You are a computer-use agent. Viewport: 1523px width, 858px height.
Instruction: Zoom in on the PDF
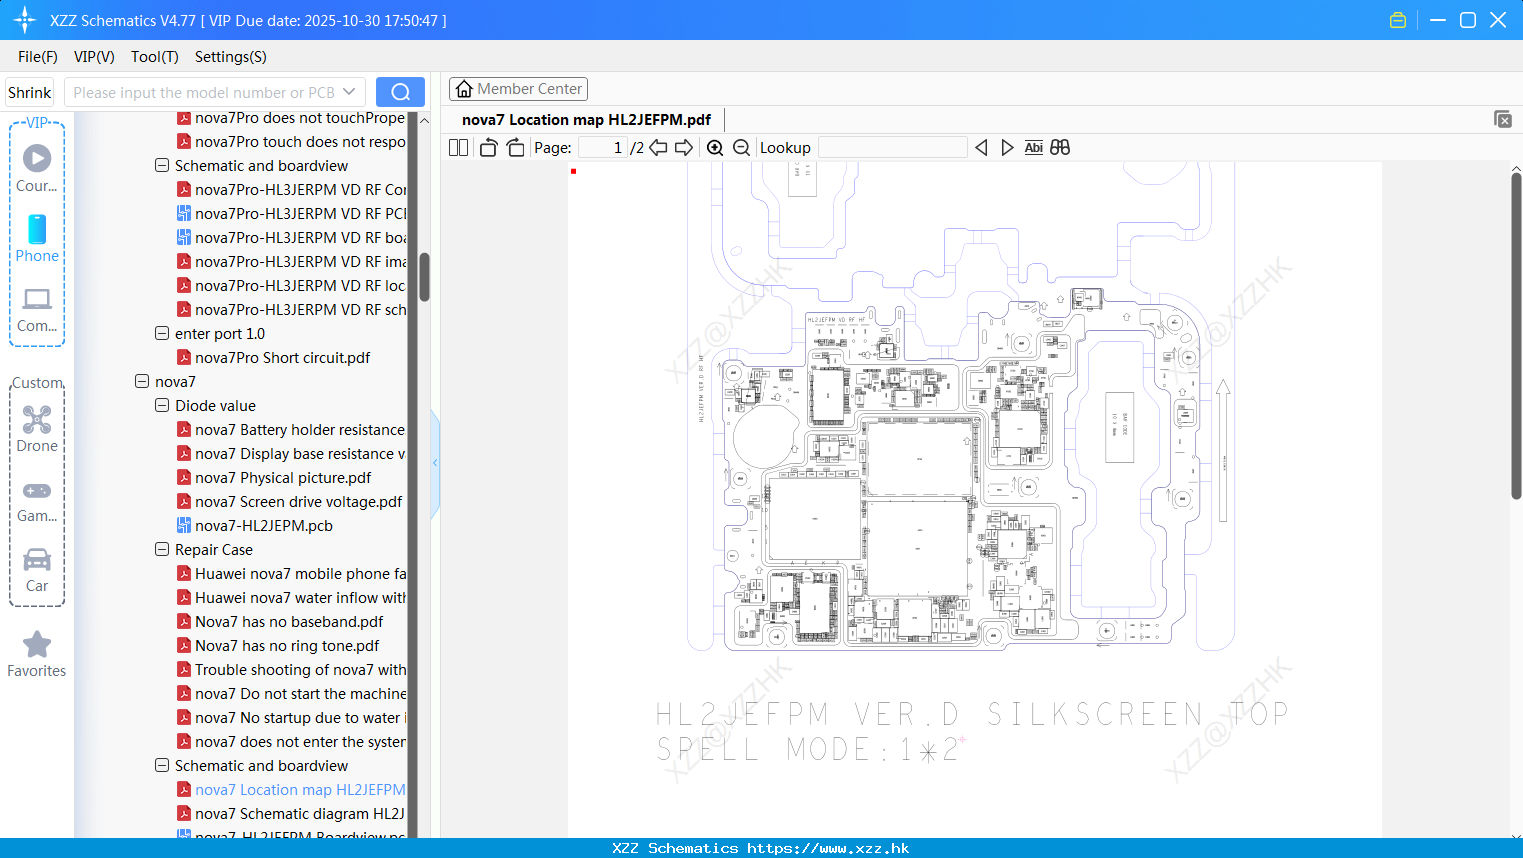pos(715,148)
